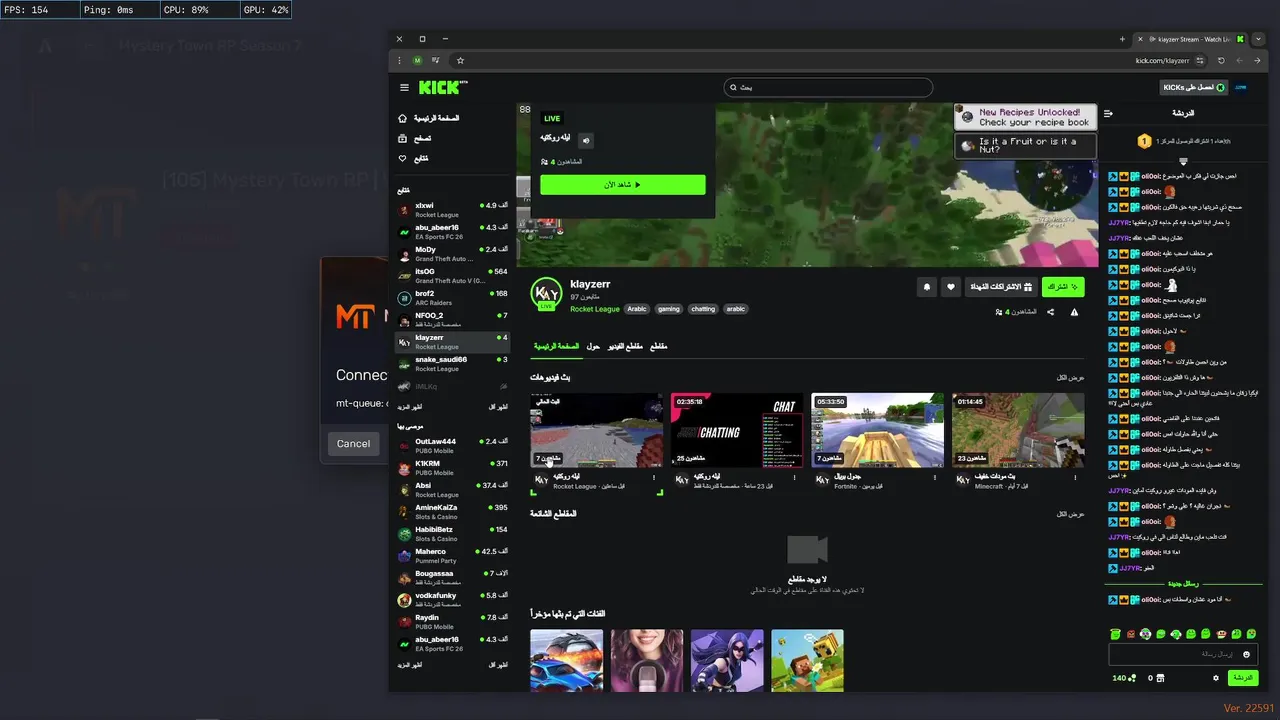The image size is (1280, 720).
Task: Open the 05:33:50 Fortnite video thumbnail
Action: pyautogui.click(x=877, y=430)
